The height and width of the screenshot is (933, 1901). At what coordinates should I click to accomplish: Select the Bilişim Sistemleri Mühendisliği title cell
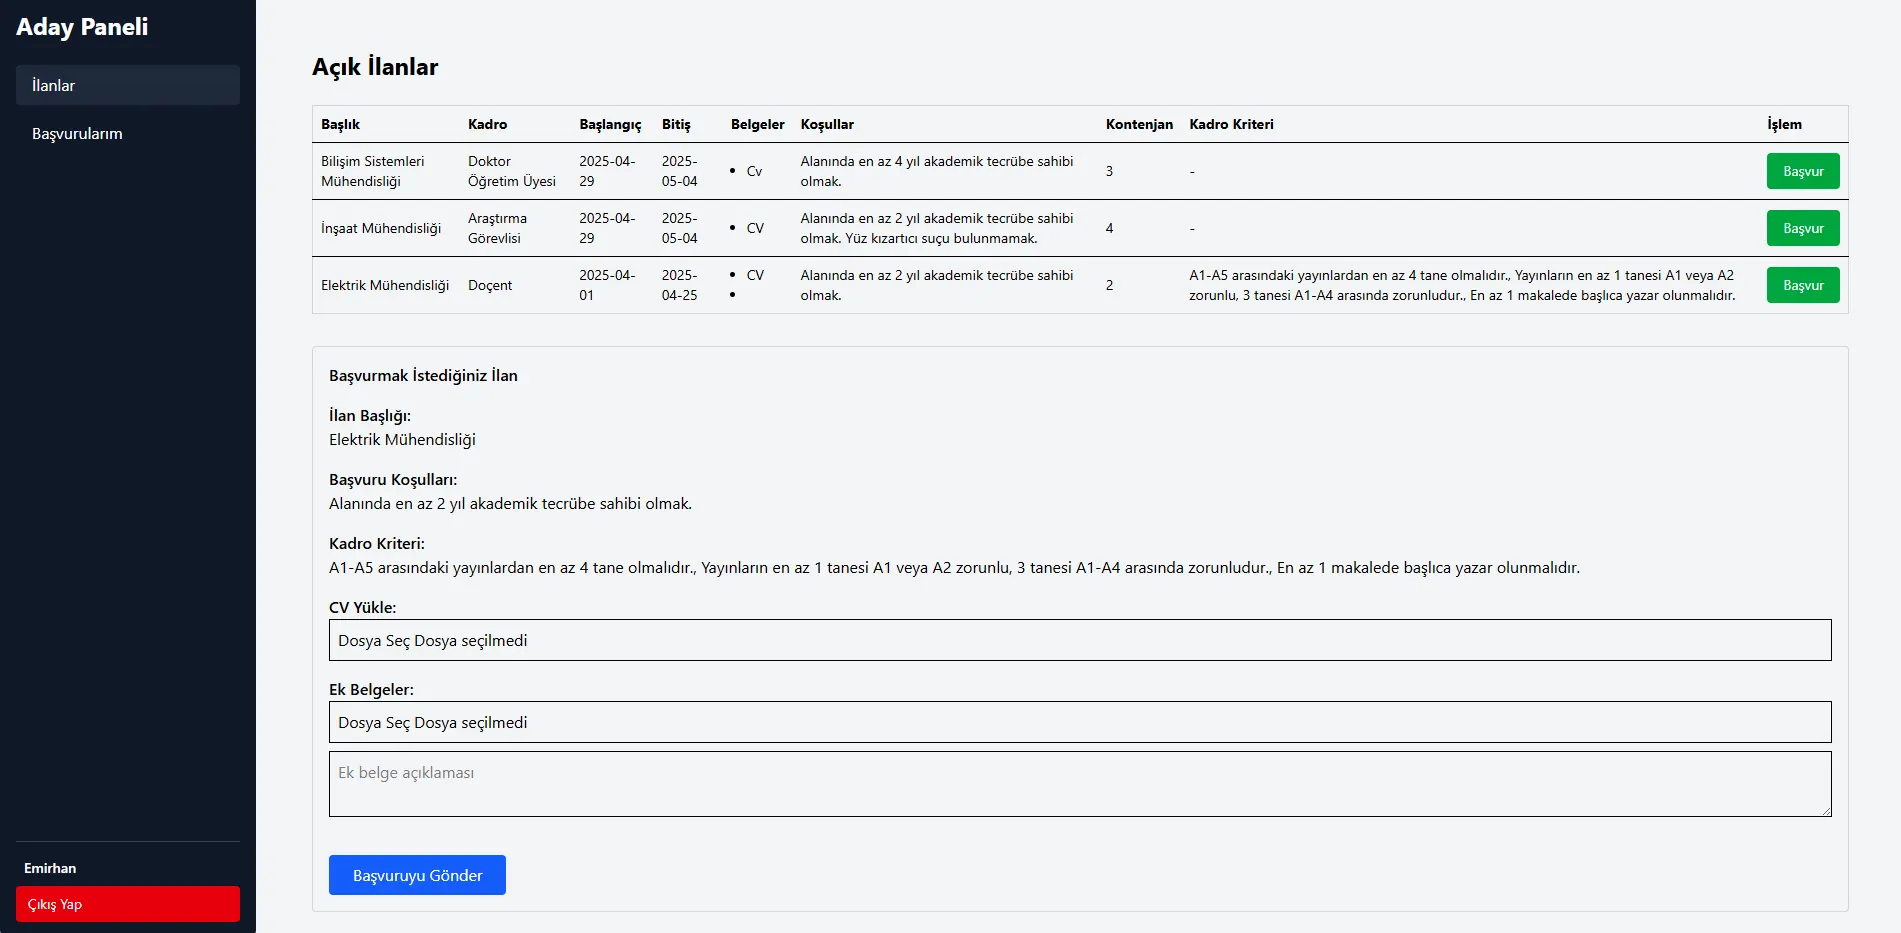tap(386, 171)
